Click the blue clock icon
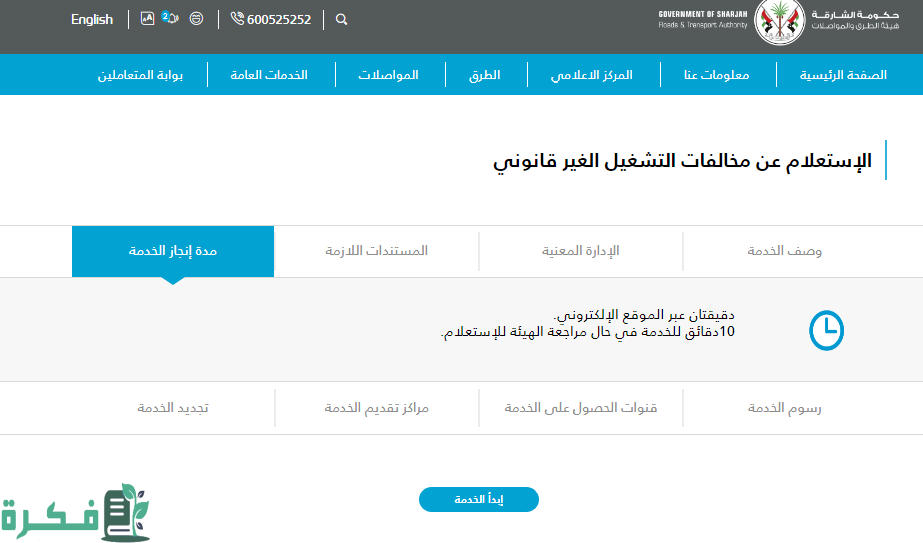Image resolution: width=923 pixels, height=543 pixels. point(826,330)
